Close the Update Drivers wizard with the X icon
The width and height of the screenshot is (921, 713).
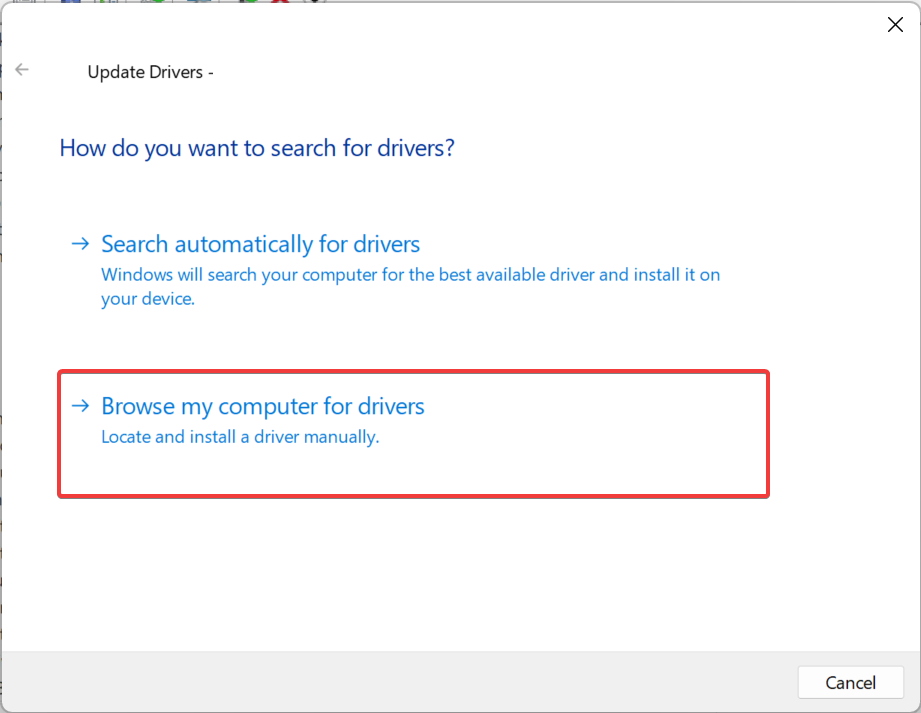(x=894, y=24)
